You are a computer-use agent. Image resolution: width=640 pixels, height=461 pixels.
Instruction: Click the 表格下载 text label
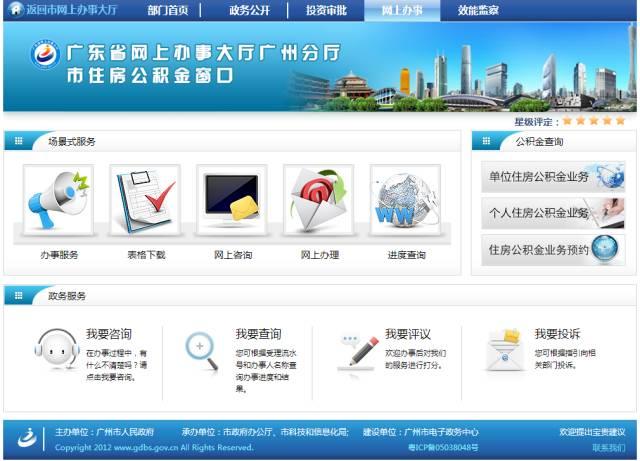(146, 255)
